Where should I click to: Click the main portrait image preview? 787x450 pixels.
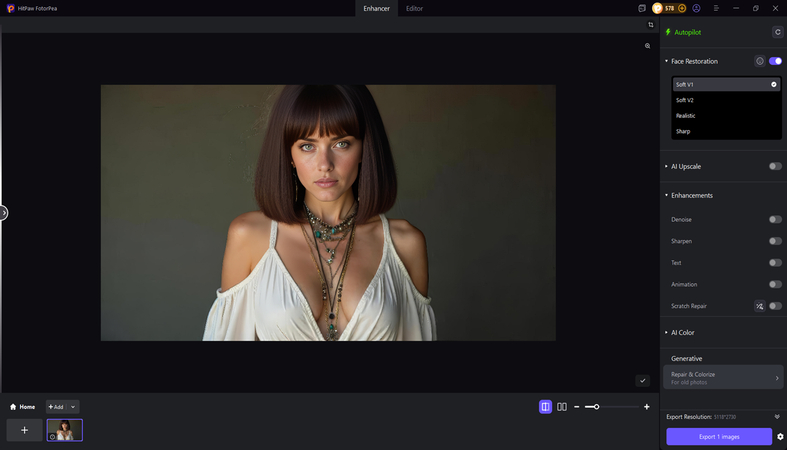328,213
